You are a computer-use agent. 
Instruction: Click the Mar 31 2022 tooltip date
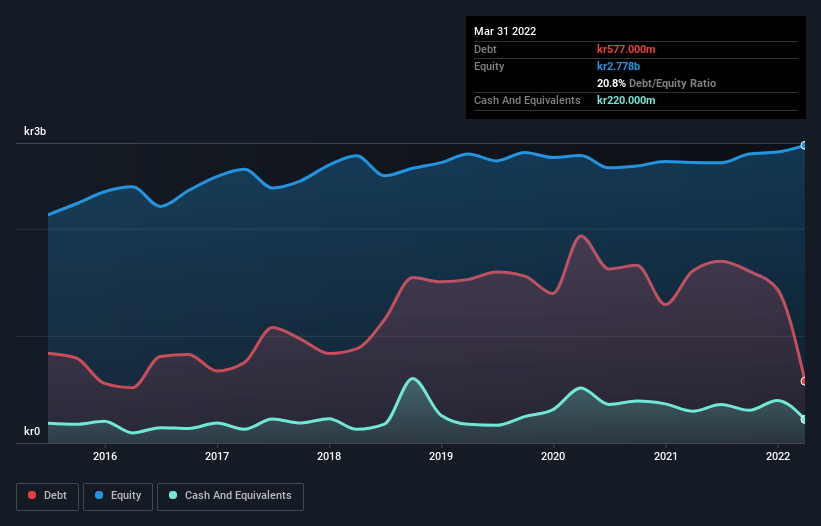coord(505,31)
